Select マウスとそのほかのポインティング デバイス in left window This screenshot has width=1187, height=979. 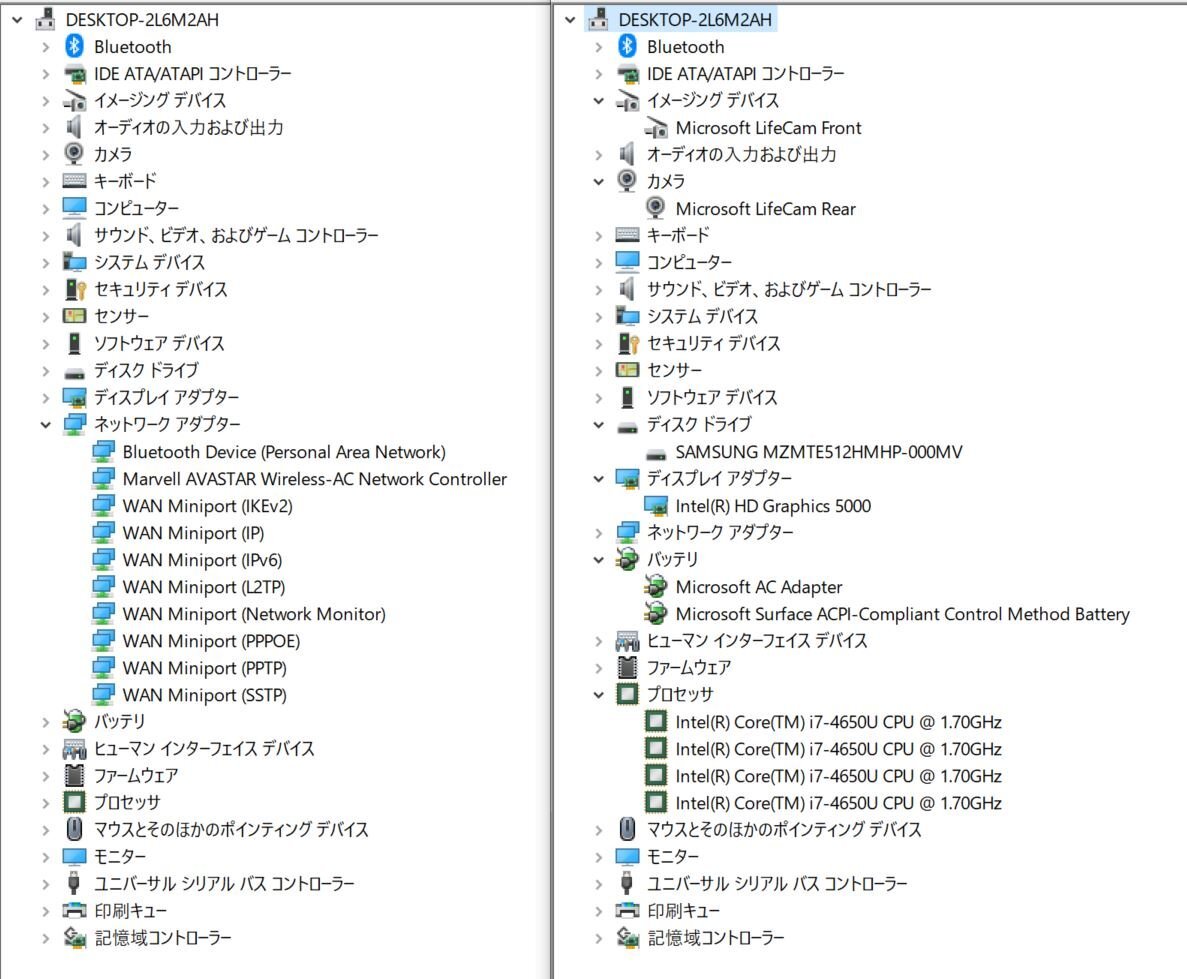[x=231, y=829]
